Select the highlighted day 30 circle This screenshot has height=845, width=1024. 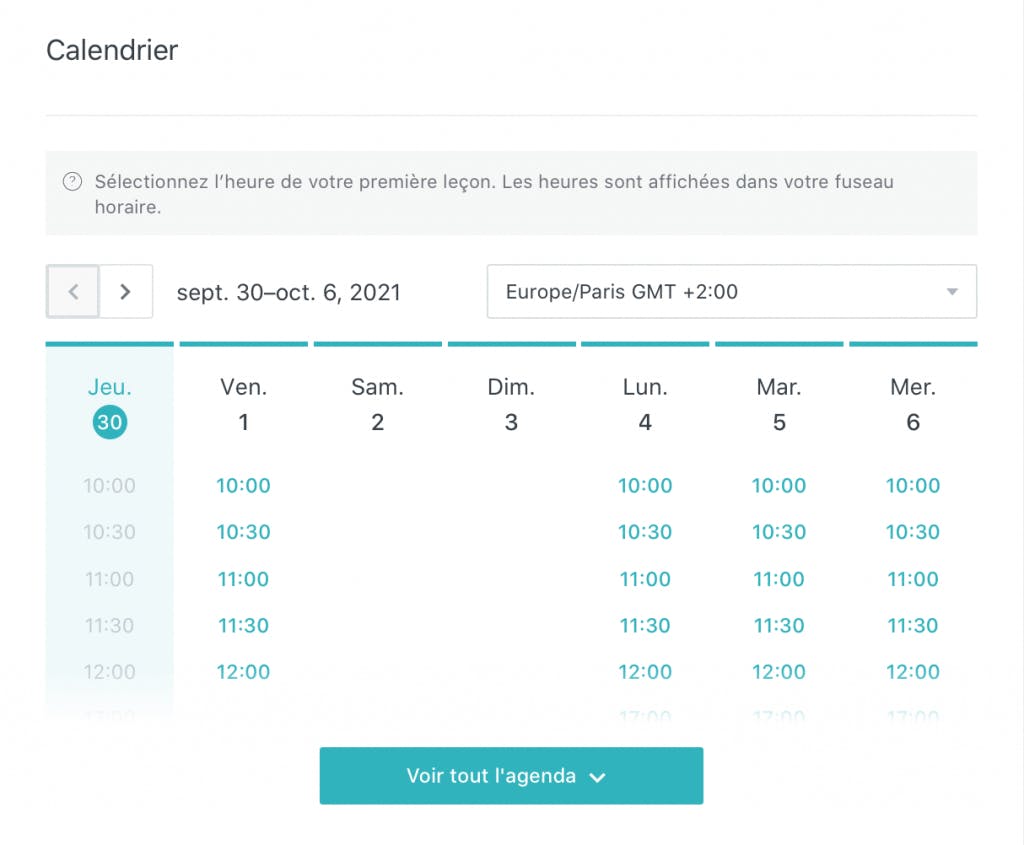tap(109, 422)
